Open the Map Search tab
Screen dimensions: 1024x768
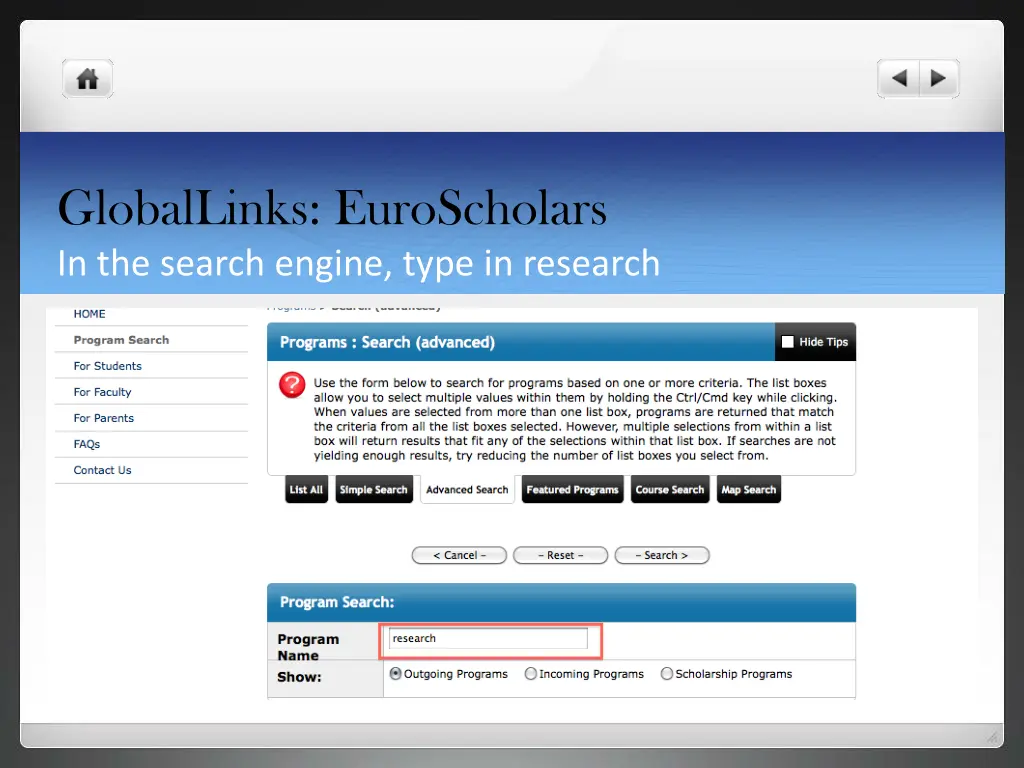[748, 489]
